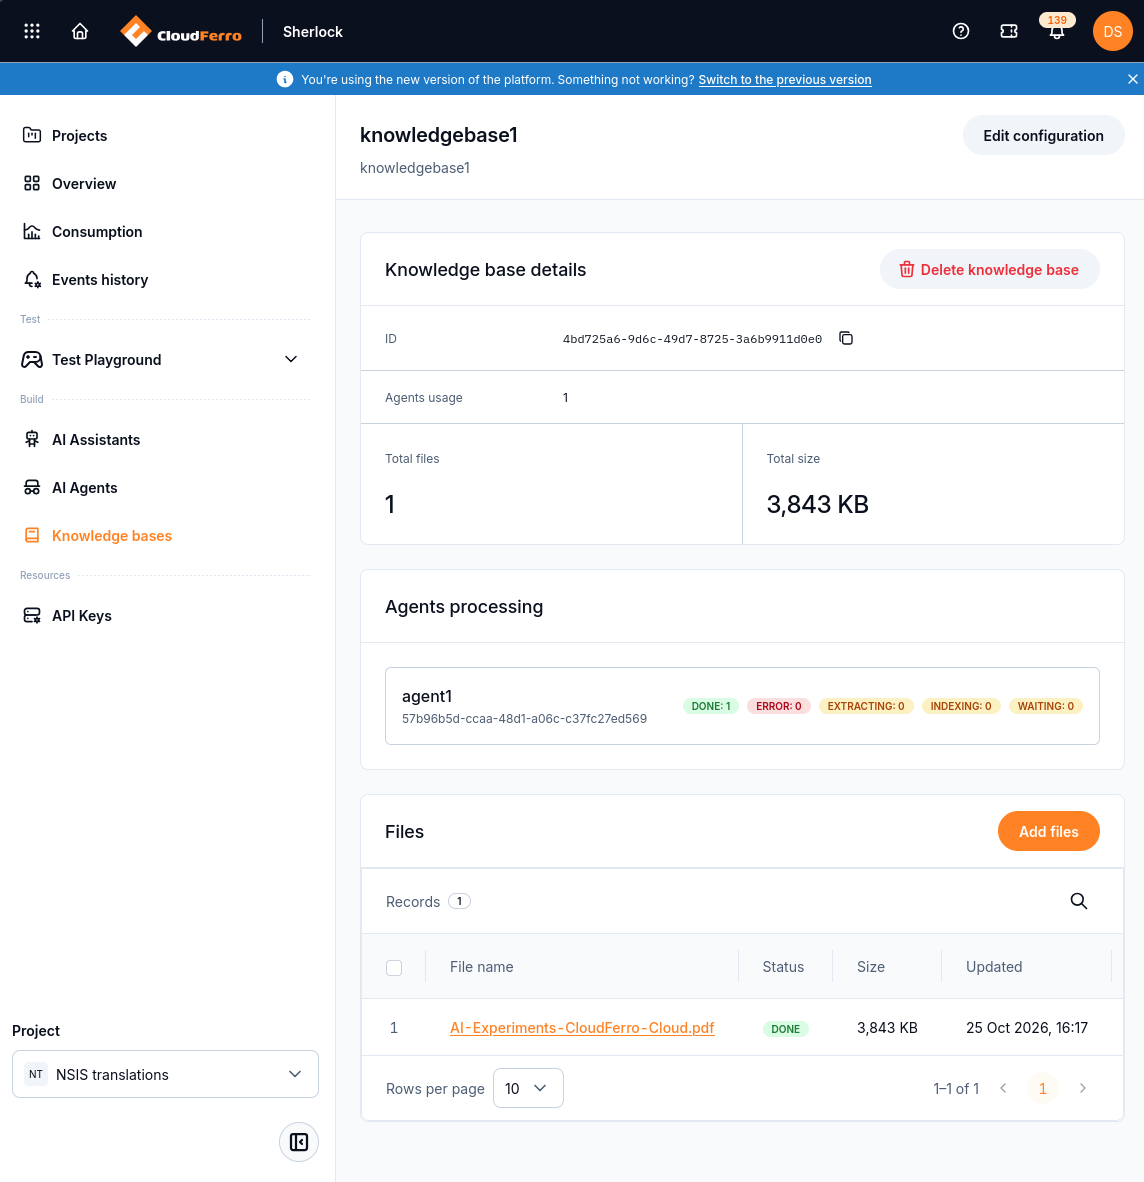Click the EXTRACTING: 0 status badge
The image size is (1144, 1182).
coord(866,706)
